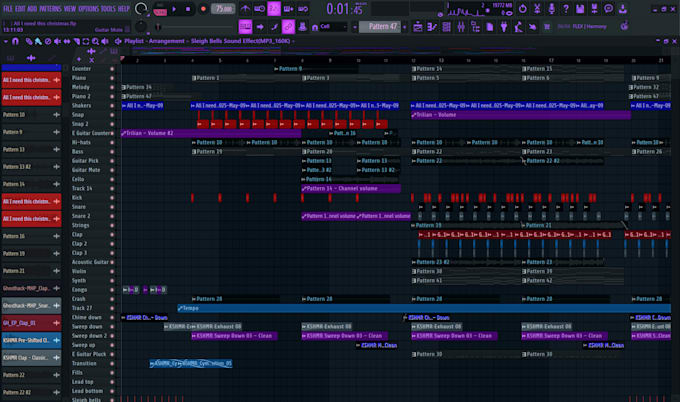The image size is (680, 402).
Task: Stop playback with the Stop button
Action: [x=188, y=9]
